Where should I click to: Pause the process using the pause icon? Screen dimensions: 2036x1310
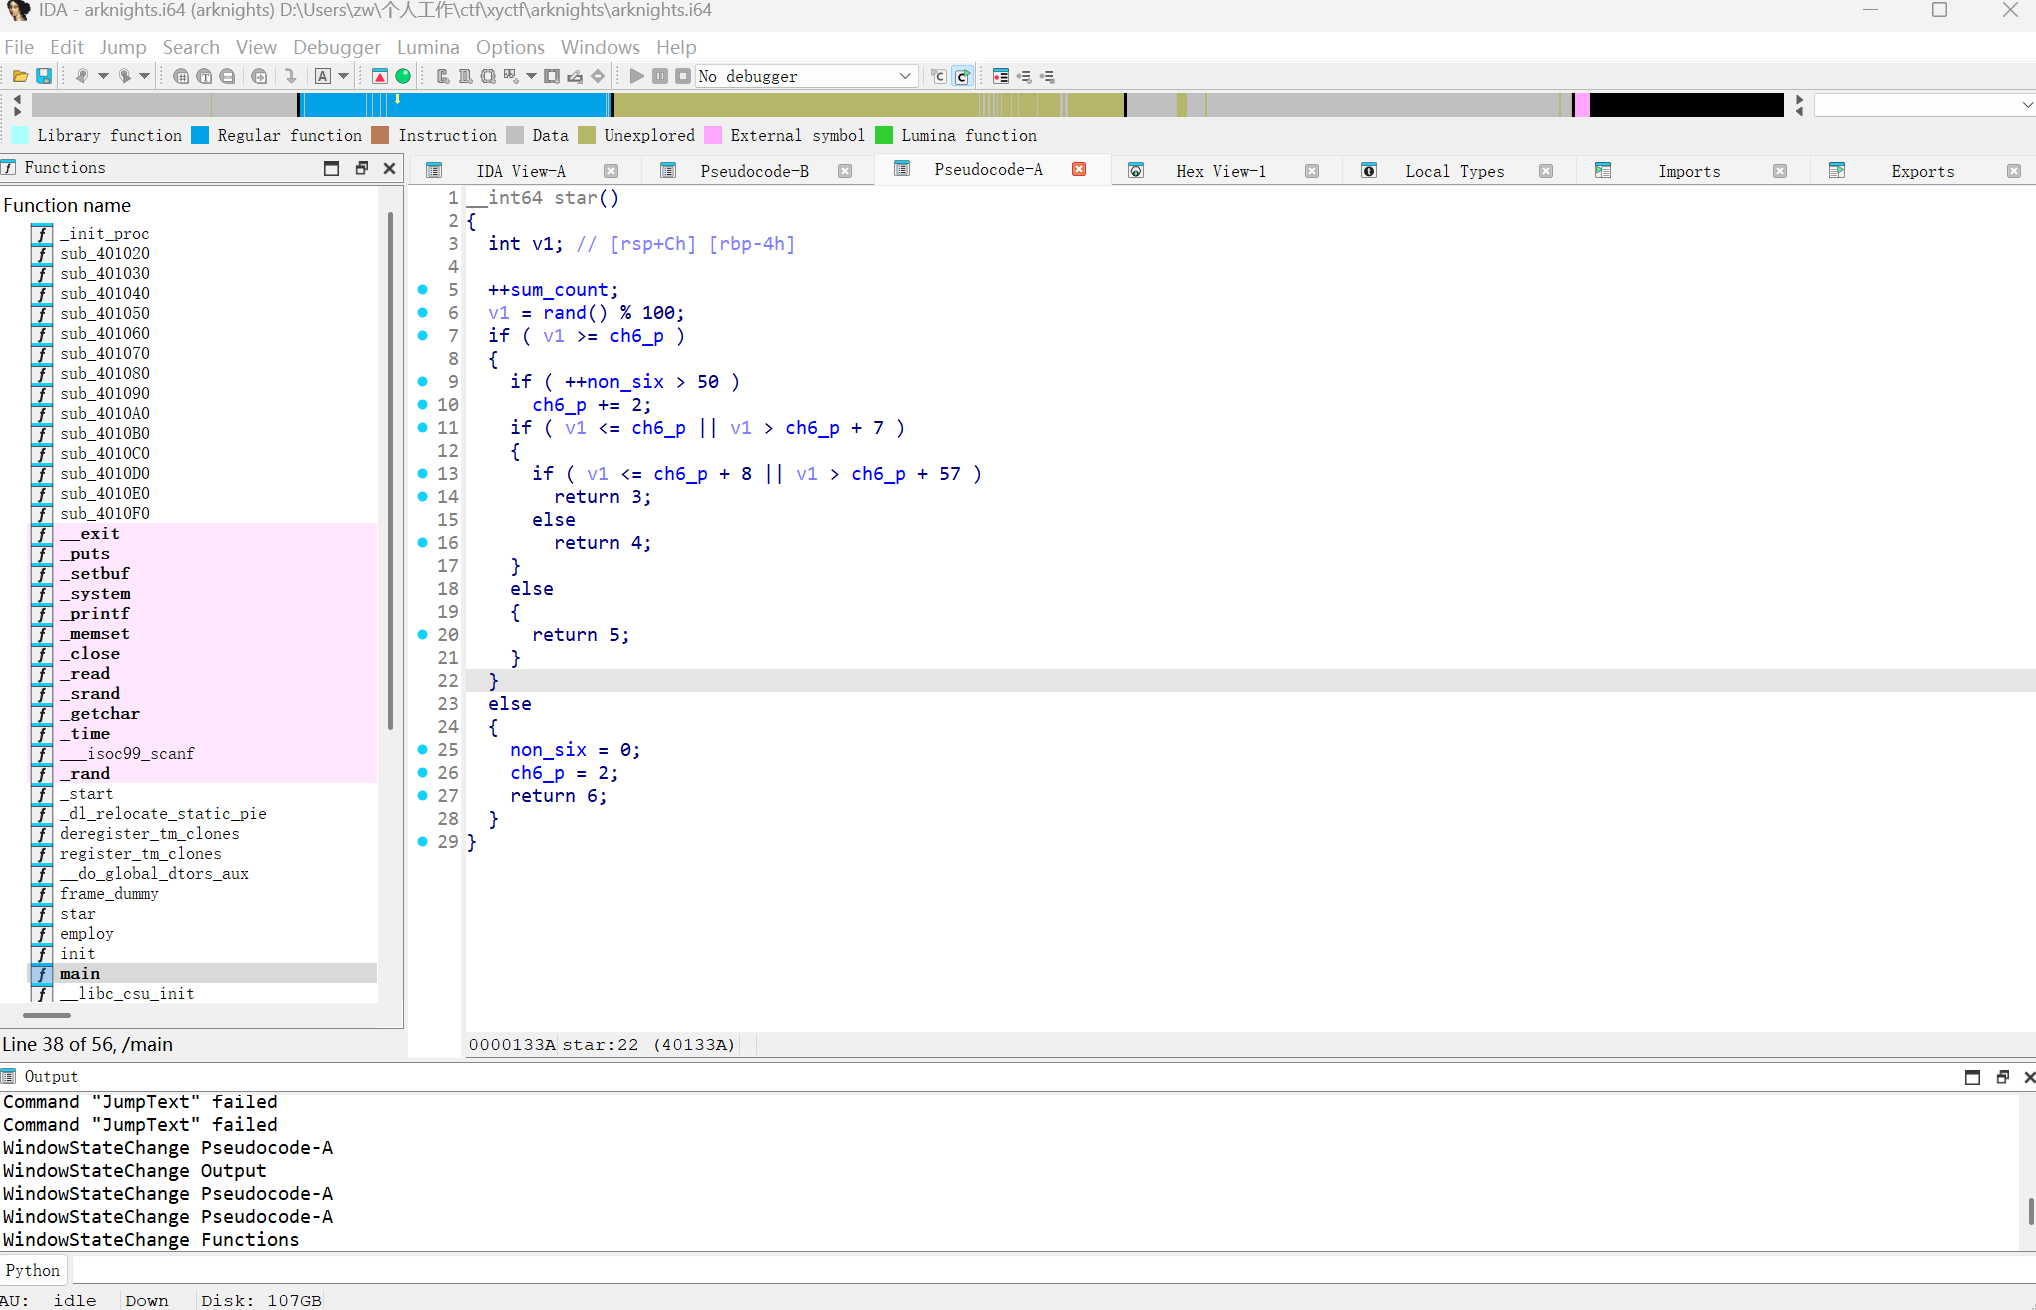point(660,76)
